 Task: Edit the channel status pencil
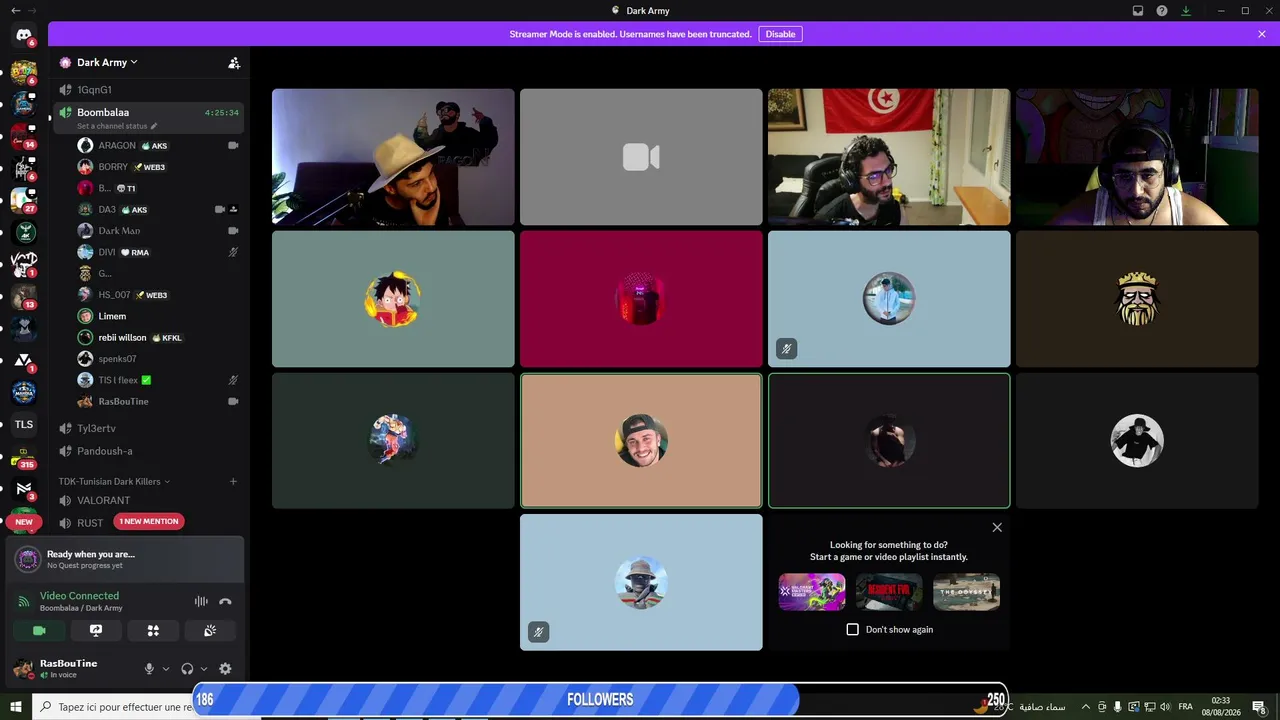click(x=154, y=127)
